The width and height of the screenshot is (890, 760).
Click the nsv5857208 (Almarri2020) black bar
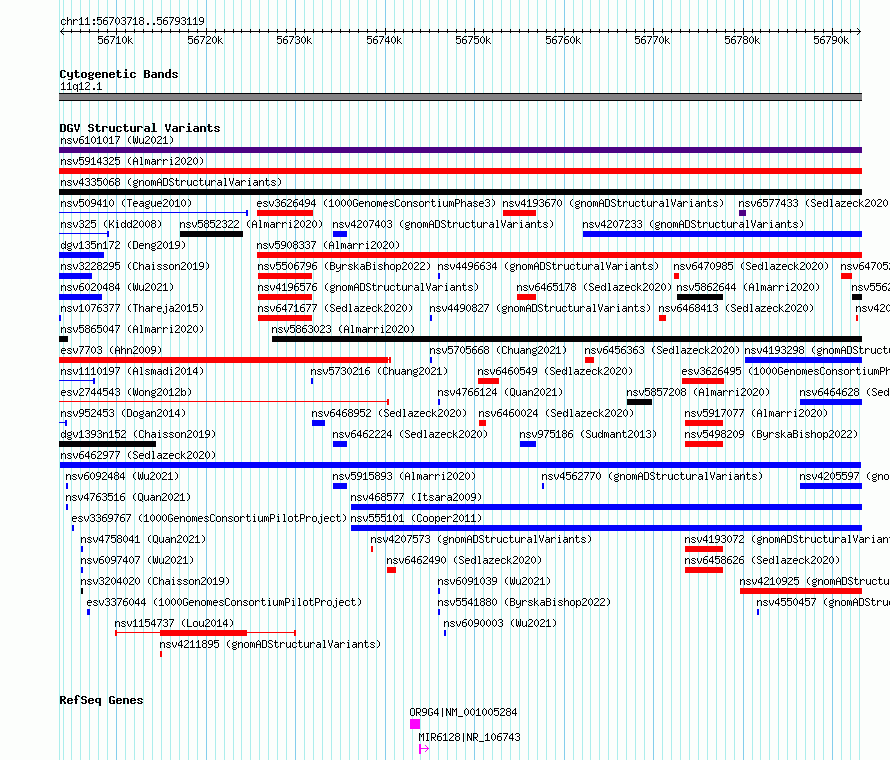639,402
